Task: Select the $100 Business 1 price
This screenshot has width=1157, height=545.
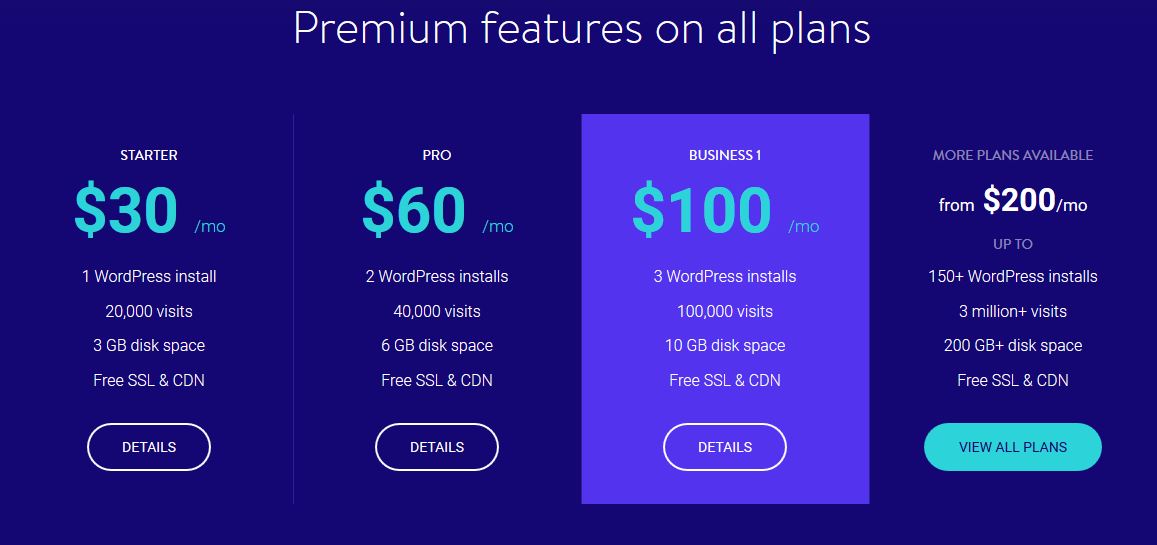Action: pos(702,210)
